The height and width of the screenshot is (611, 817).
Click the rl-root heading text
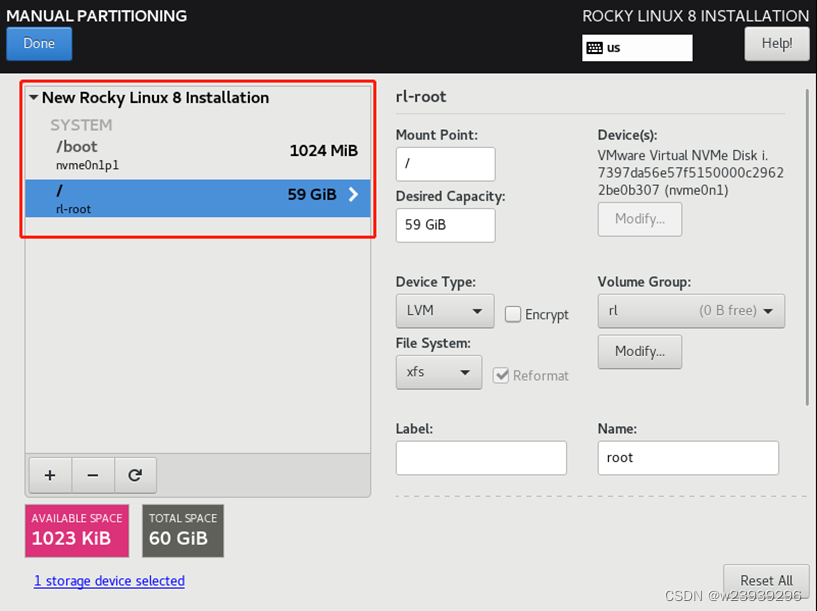pos(421,97)
